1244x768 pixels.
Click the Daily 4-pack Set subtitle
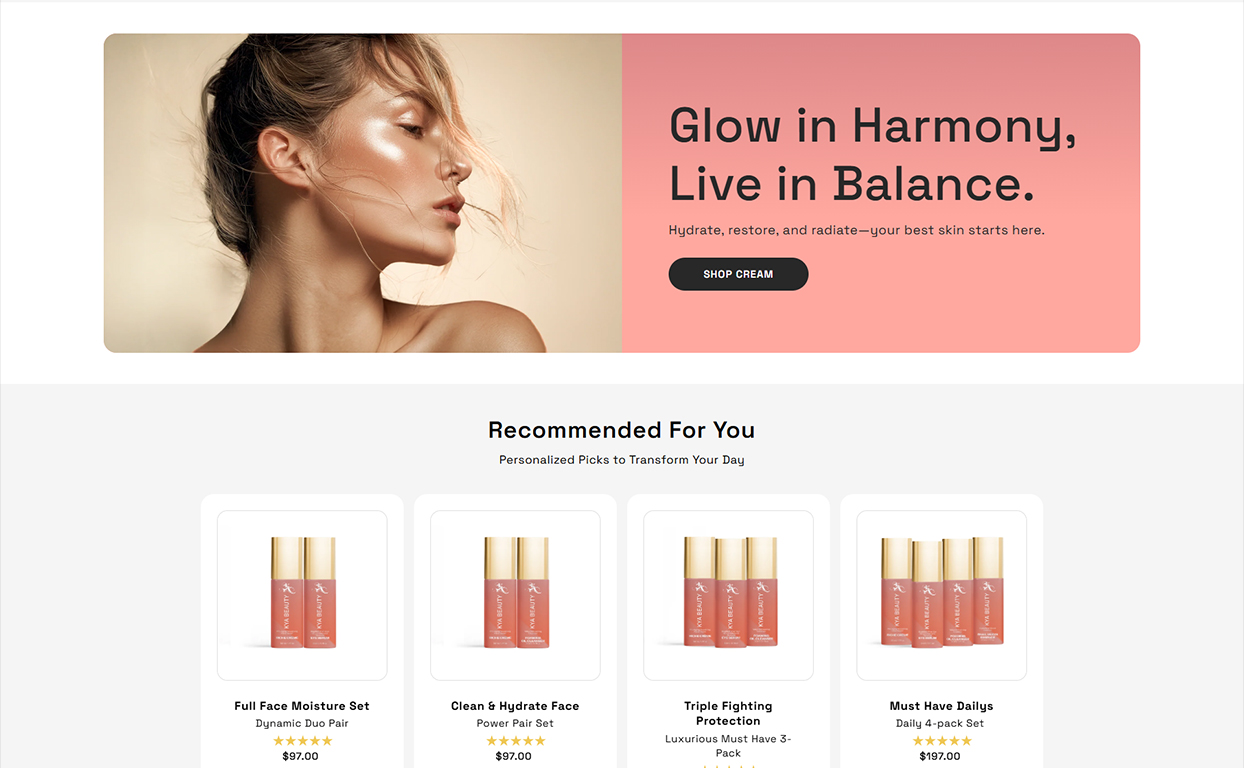941,723
